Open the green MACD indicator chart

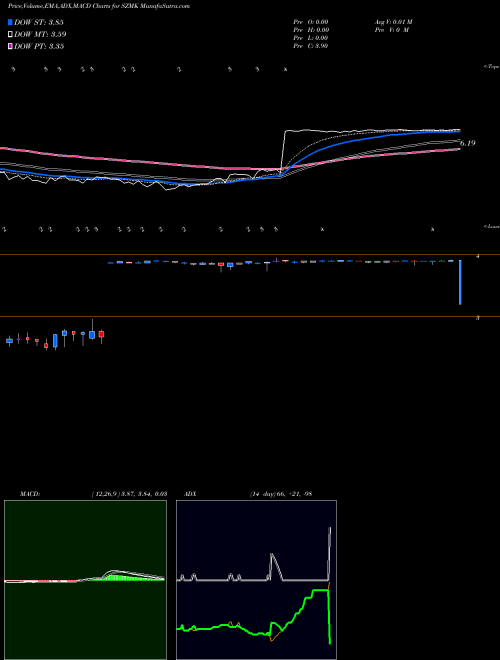(85, 580)
